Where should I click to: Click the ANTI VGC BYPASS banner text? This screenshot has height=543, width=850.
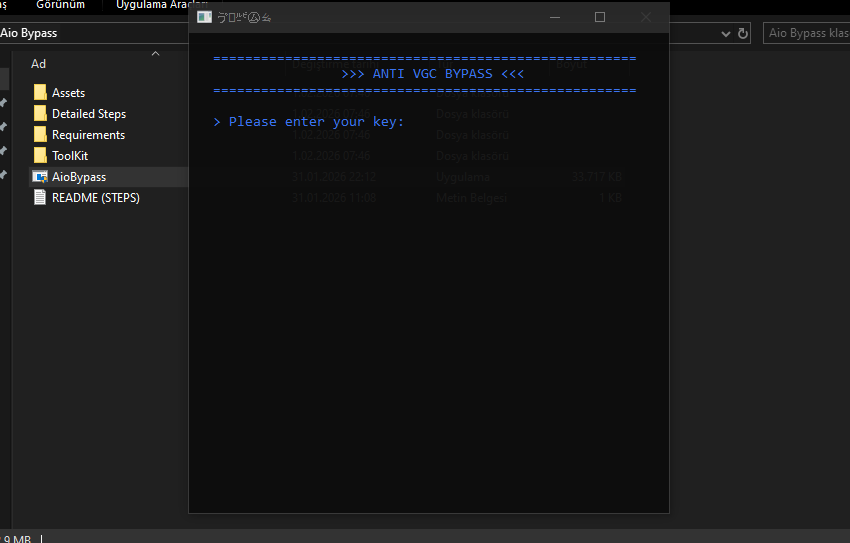(x=433, y=74)
